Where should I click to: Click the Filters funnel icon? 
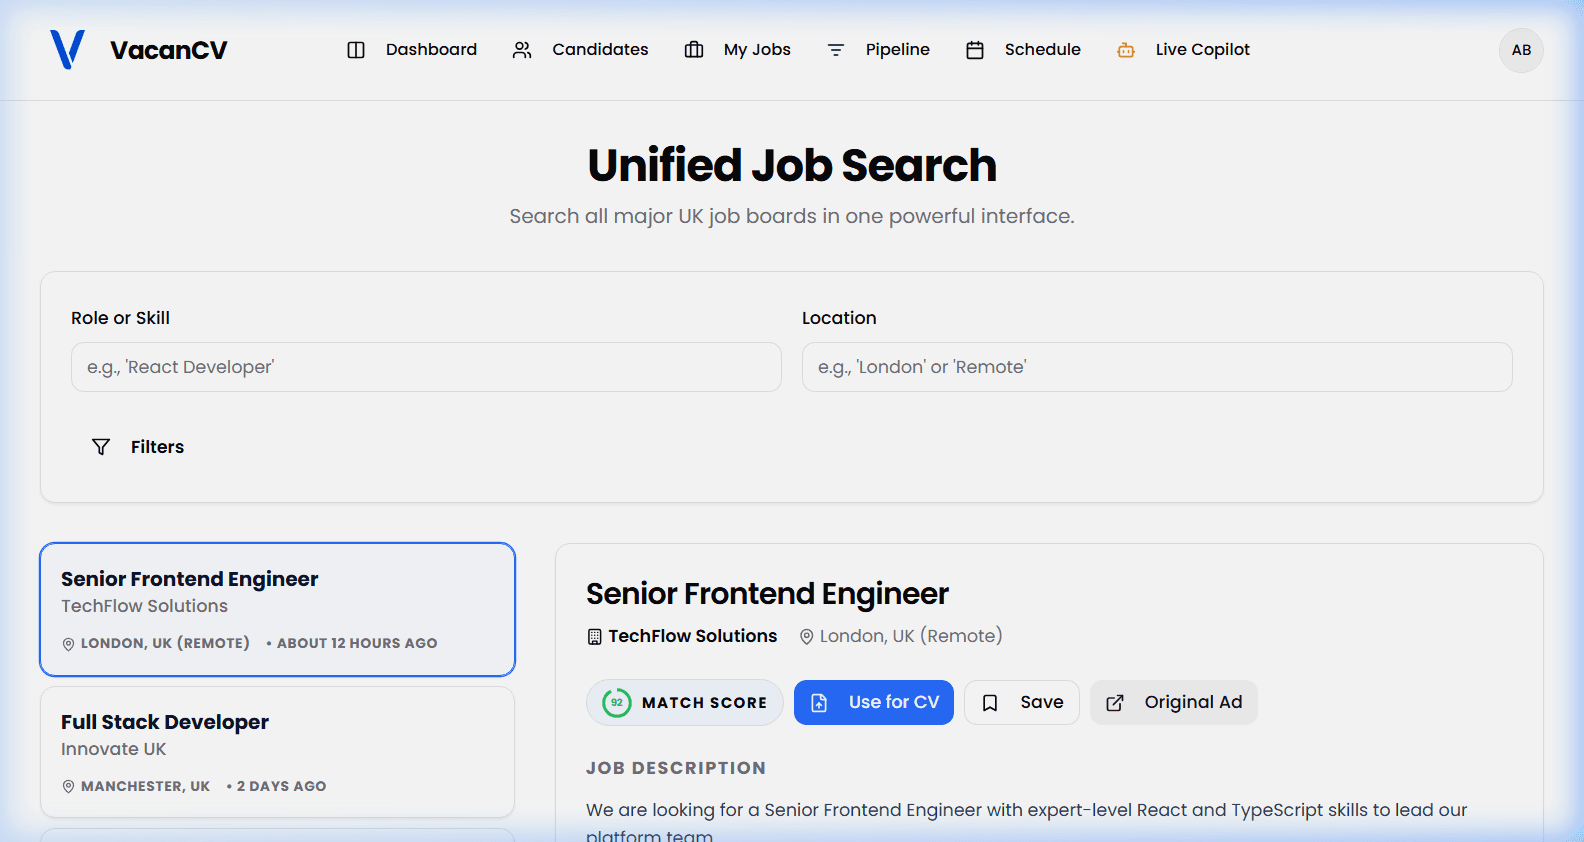[101, 447]
